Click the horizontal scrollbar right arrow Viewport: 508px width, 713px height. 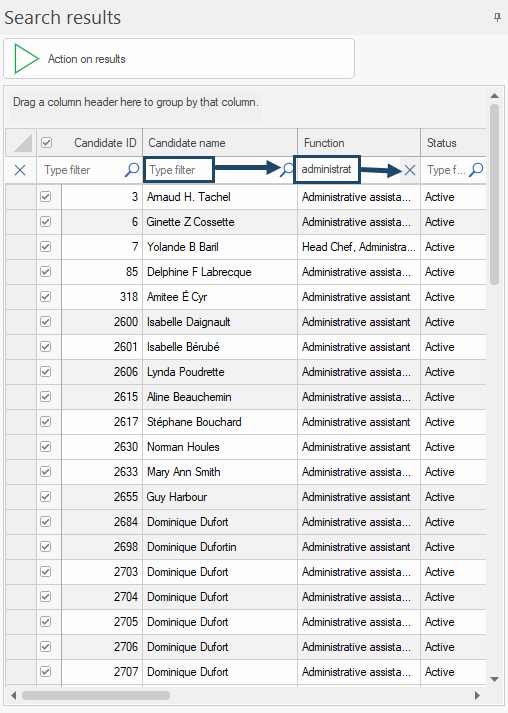point(477,695)
